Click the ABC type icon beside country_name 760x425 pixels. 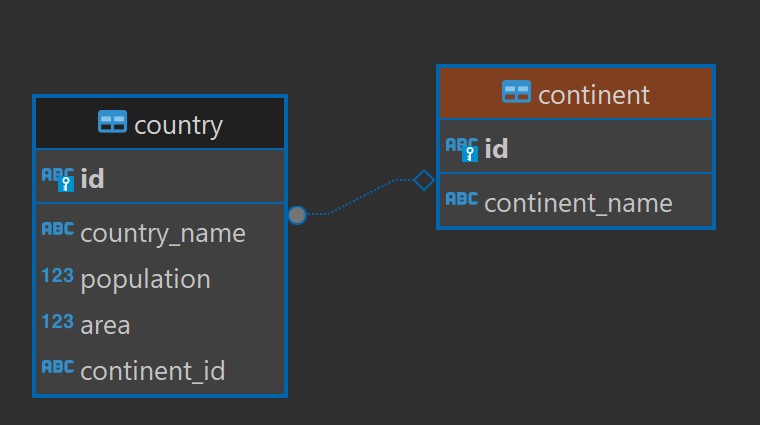[58, 230]
